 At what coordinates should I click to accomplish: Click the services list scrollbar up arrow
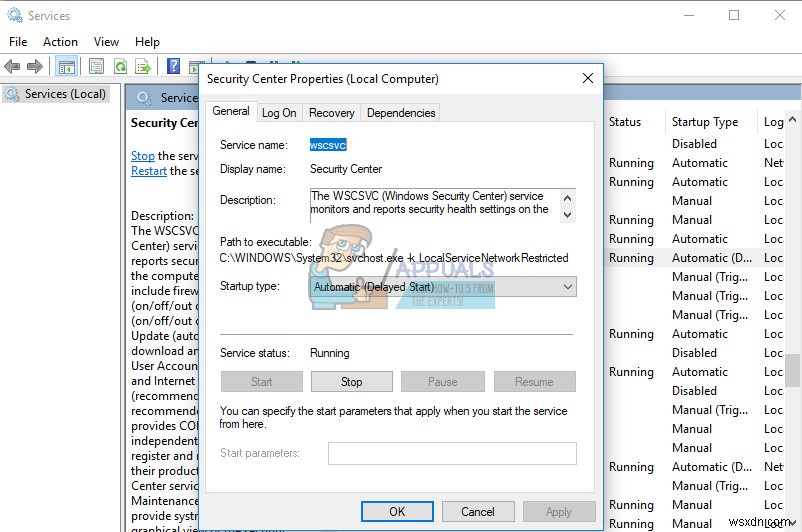792,120
